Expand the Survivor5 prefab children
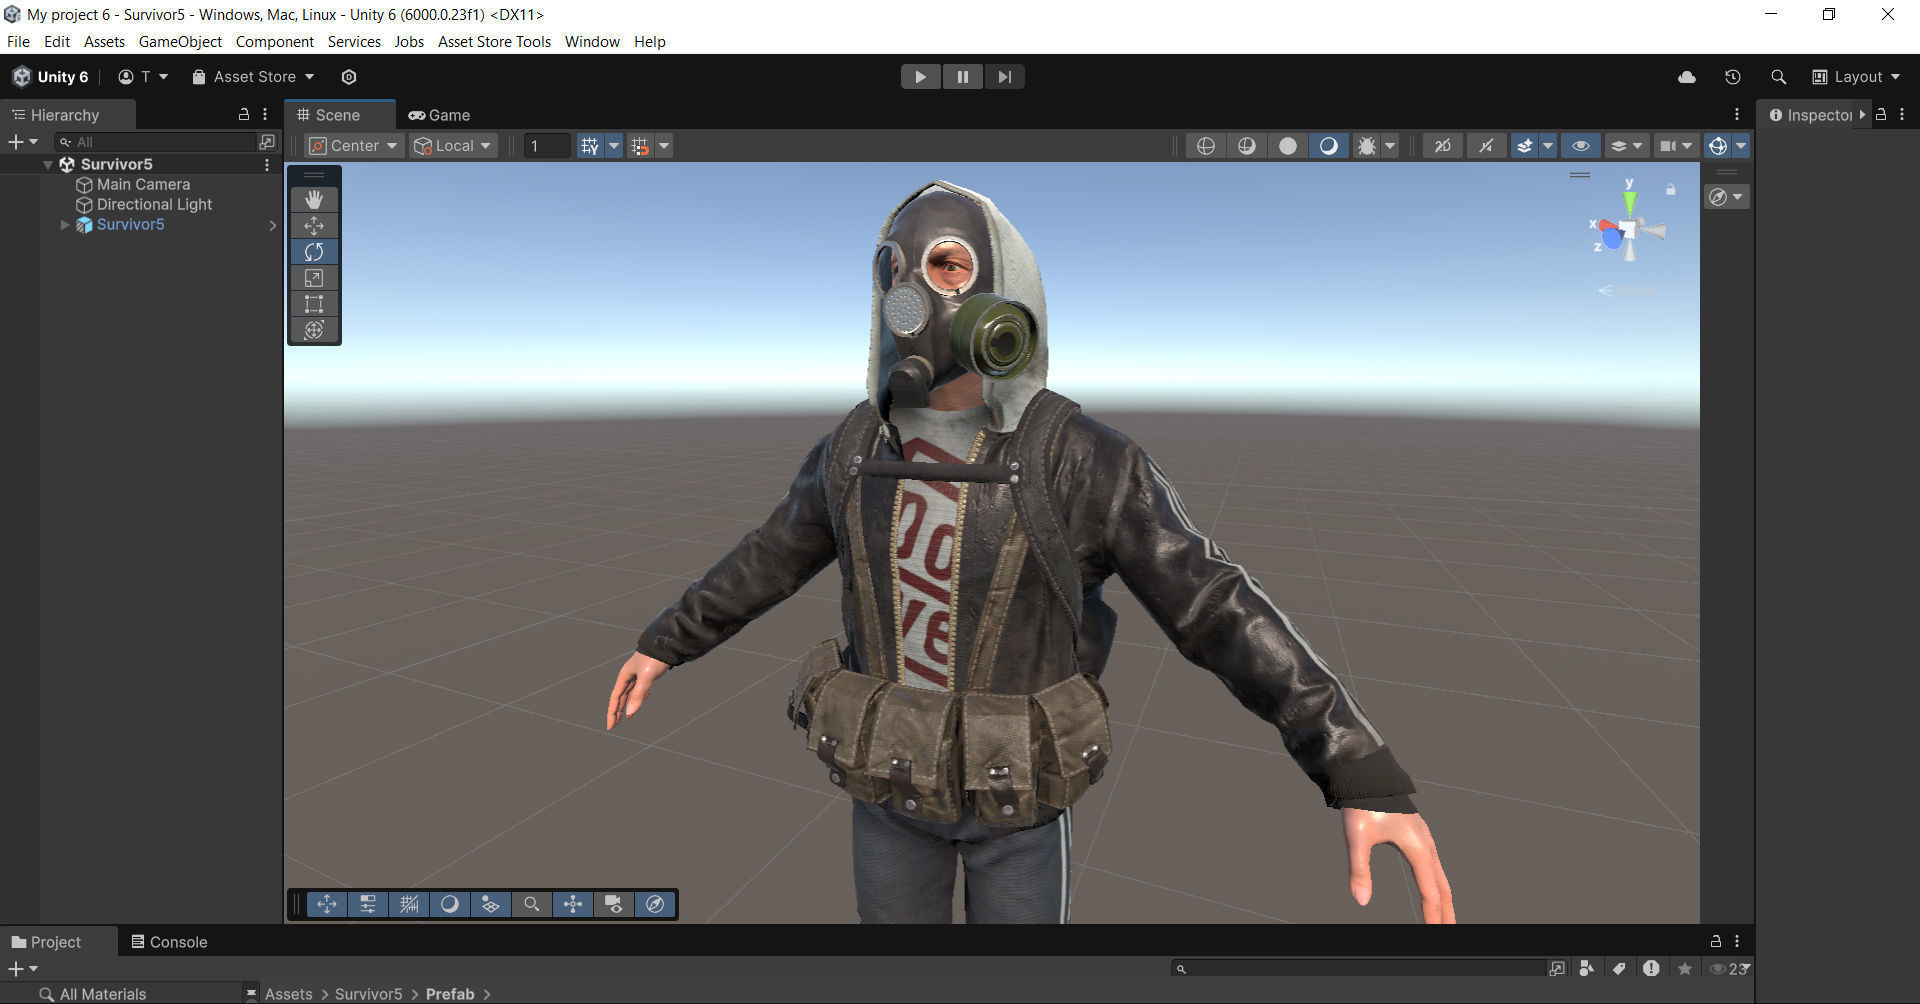The height and width of the screenshot is (1004, 1920). [x=65, y=225]
